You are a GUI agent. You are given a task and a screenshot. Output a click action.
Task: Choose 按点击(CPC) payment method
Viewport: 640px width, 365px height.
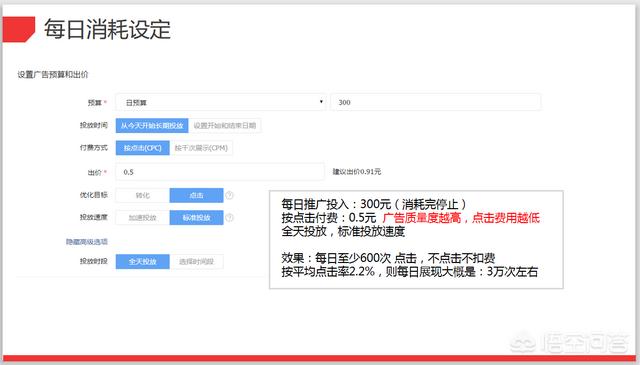click(x=142, y=148)
